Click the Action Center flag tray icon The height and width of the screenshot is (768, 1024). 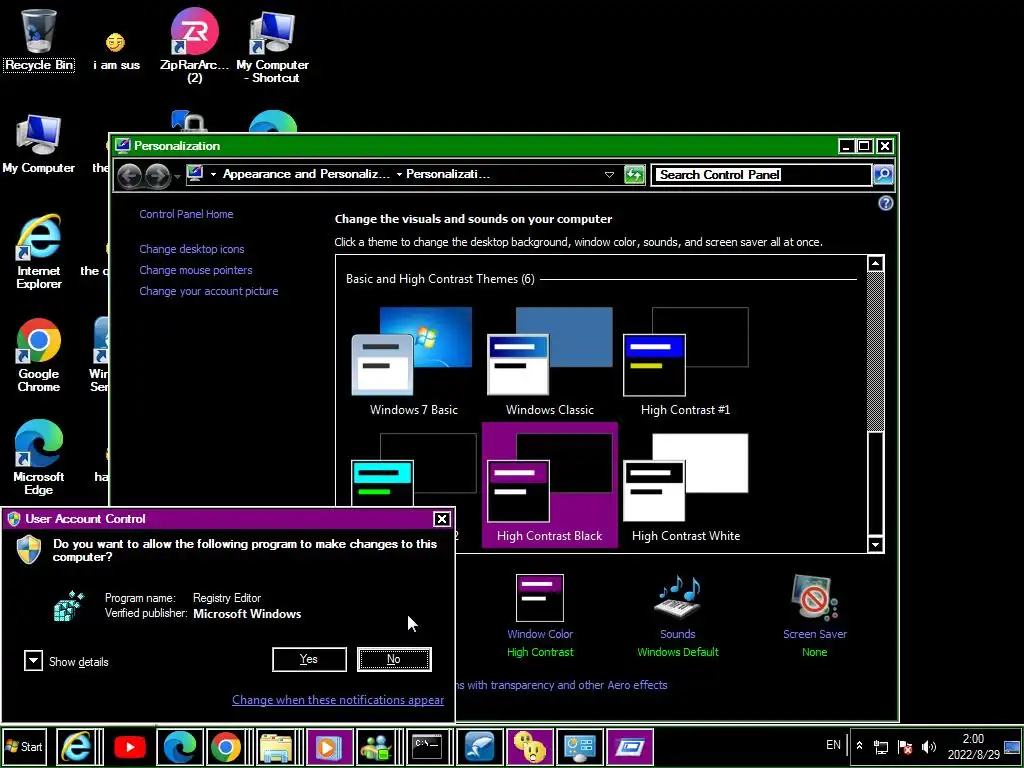click(905, 746)
